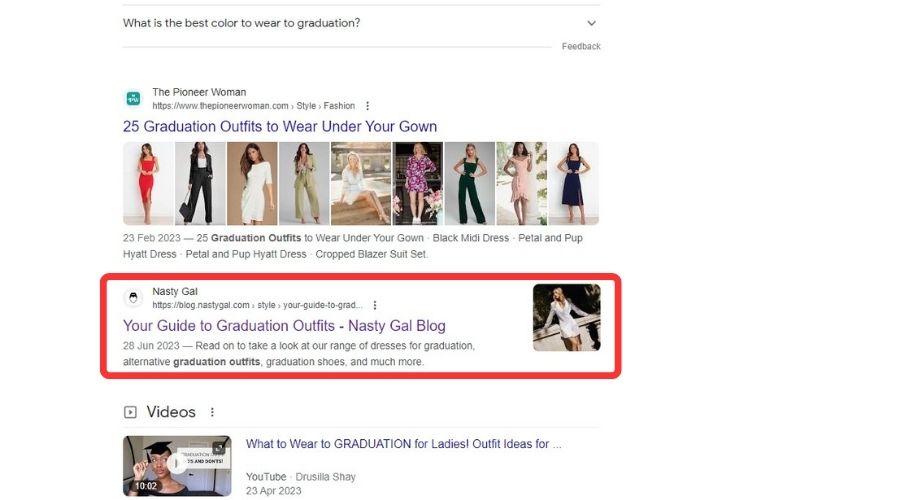Viewport: 900px width, 500px height.
Task: Open the Nasty Gal result image thumbnail
Action: click(567, 317)
